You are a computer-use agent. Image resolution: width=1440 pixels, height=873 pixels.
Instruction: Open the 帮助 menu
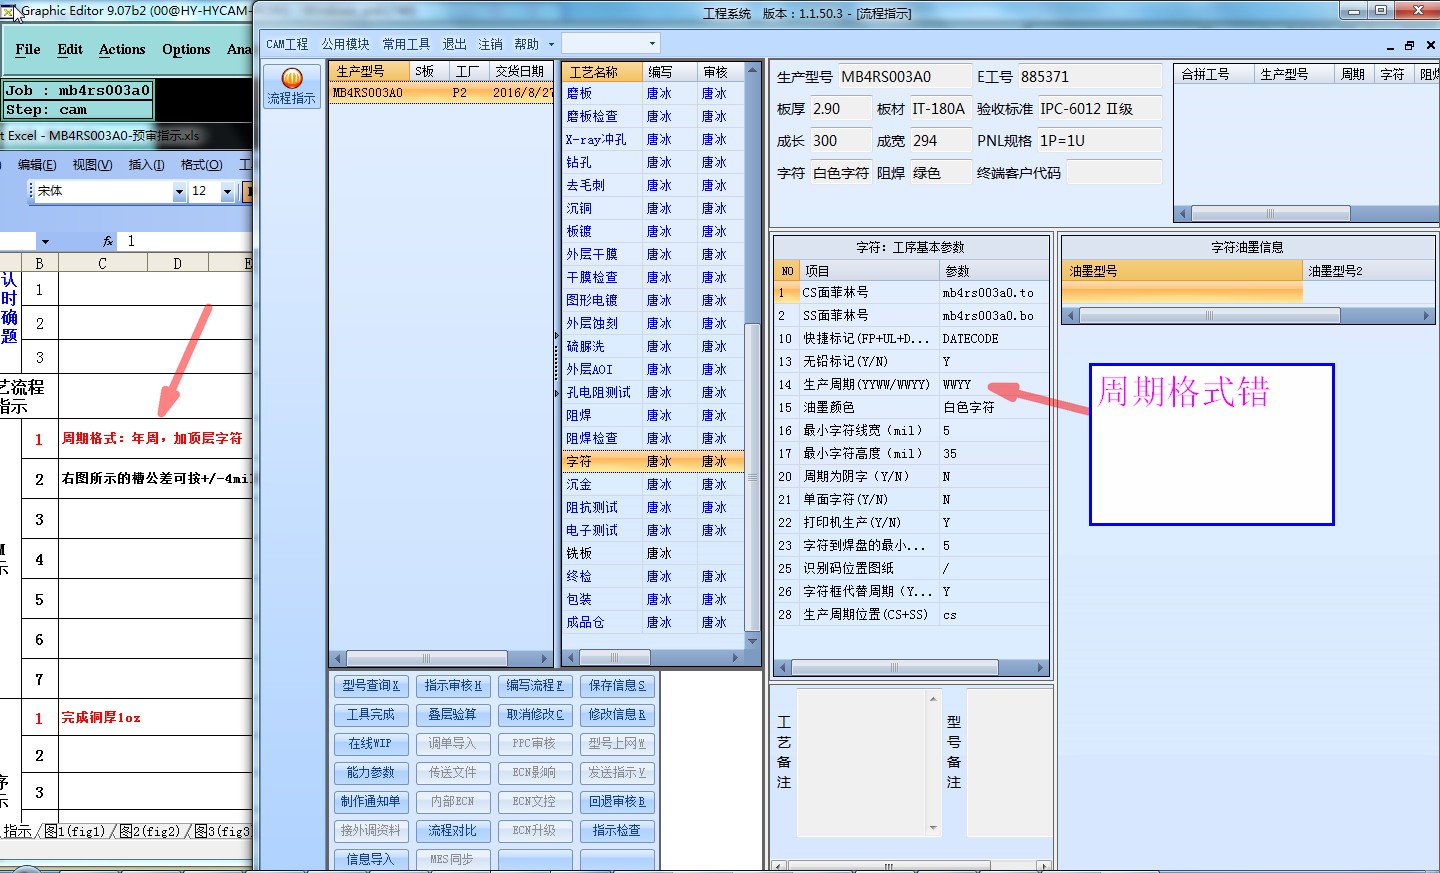(526, 44)
